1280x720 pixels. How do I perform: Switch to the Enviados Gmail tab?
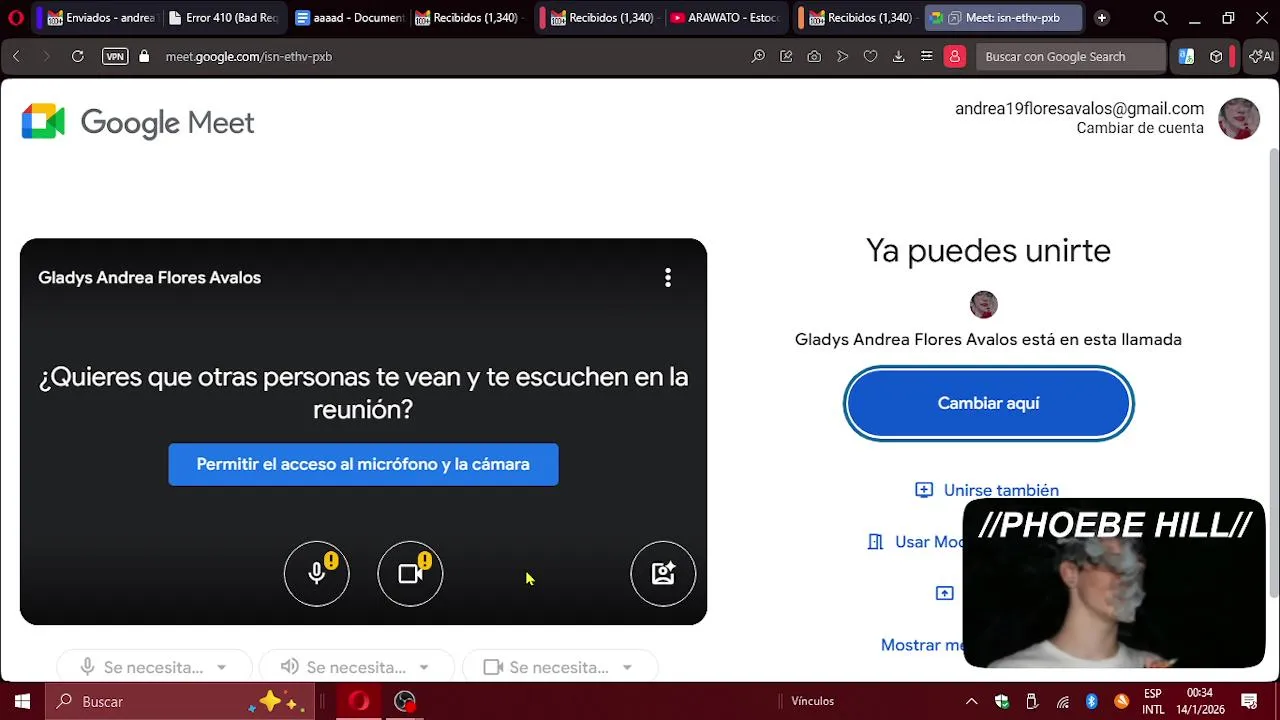pos(100,18)
